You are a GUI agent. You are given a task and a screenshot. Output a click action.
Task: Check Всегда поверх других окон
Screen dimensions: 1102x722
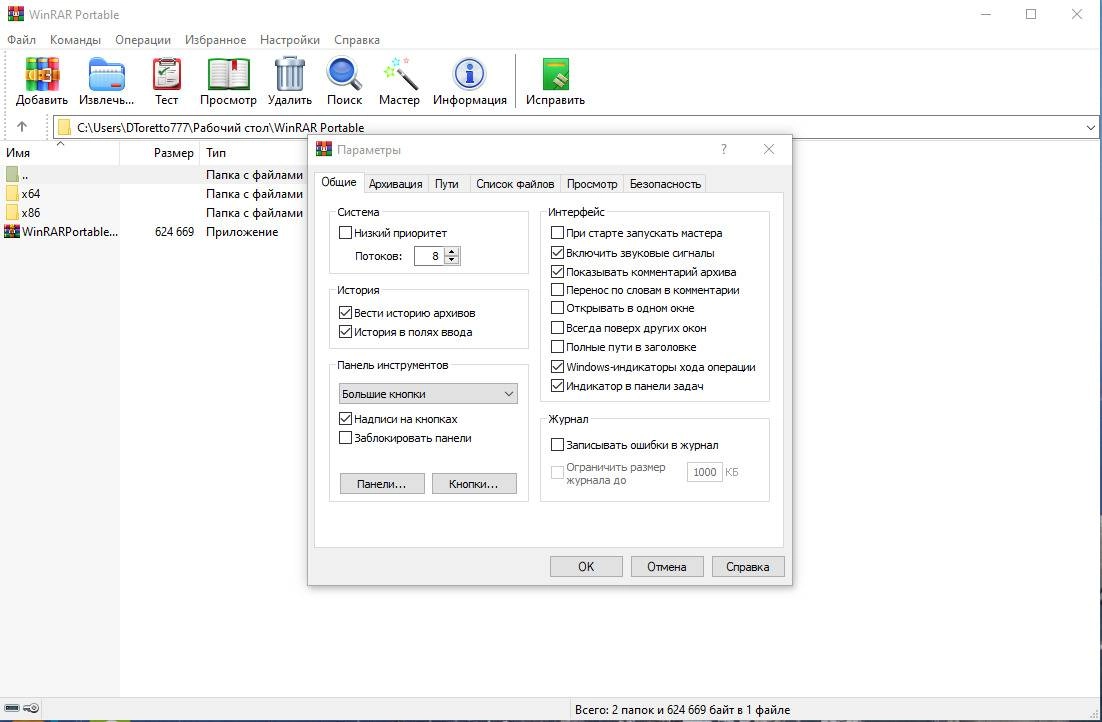(x=557, y=328)
